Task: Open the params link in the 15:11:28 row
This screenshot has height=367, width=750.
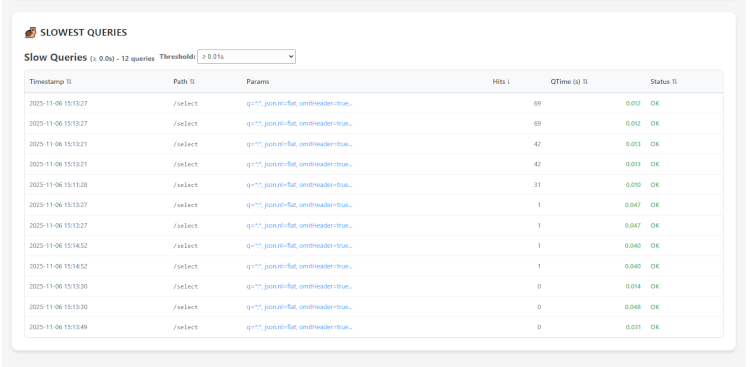Action: 299,185
